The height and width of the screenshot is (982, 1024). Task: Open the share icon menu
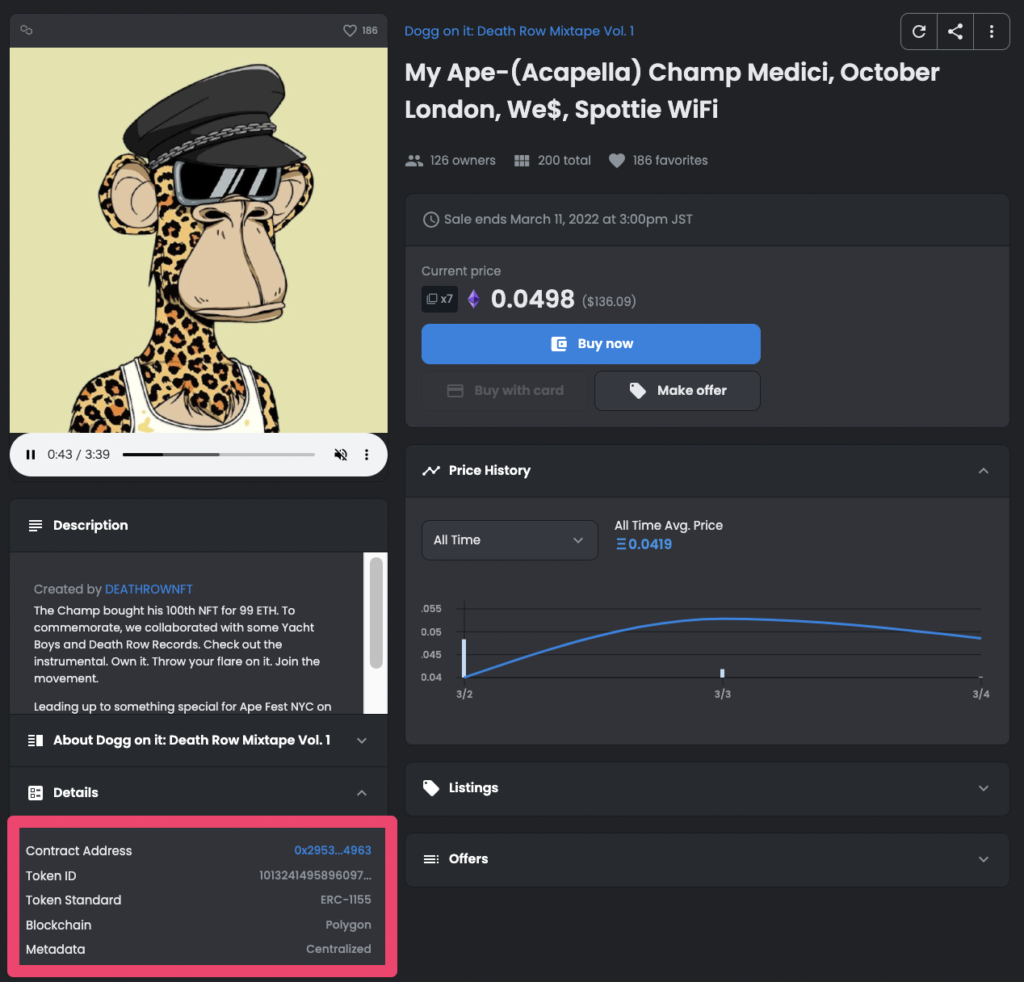(955, 31)
